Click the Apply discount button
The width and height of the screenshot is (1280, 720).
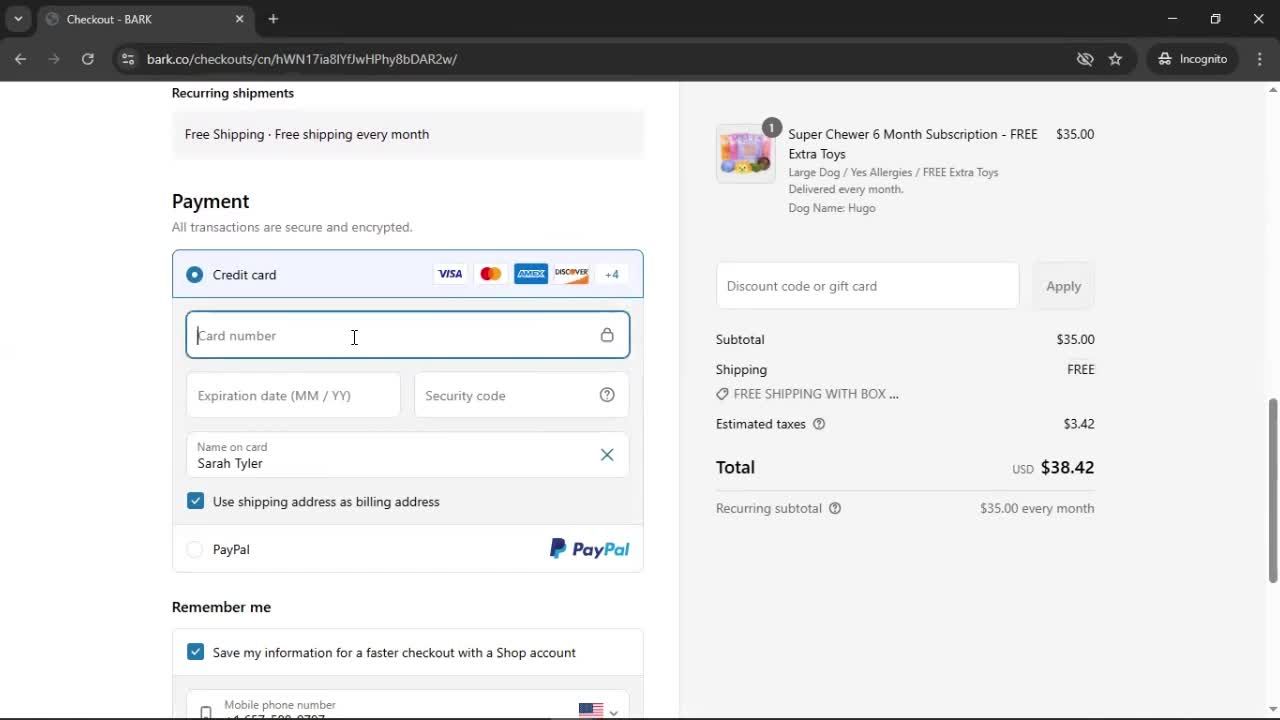click(x=1063, y=286)
